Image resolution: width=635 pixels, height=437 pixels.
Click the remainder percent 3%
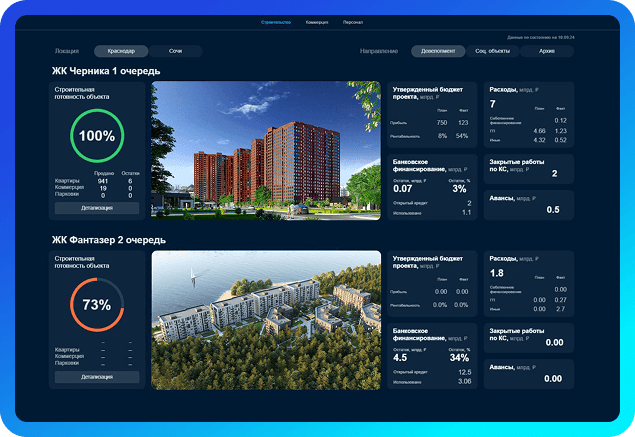tap(459, 189)
